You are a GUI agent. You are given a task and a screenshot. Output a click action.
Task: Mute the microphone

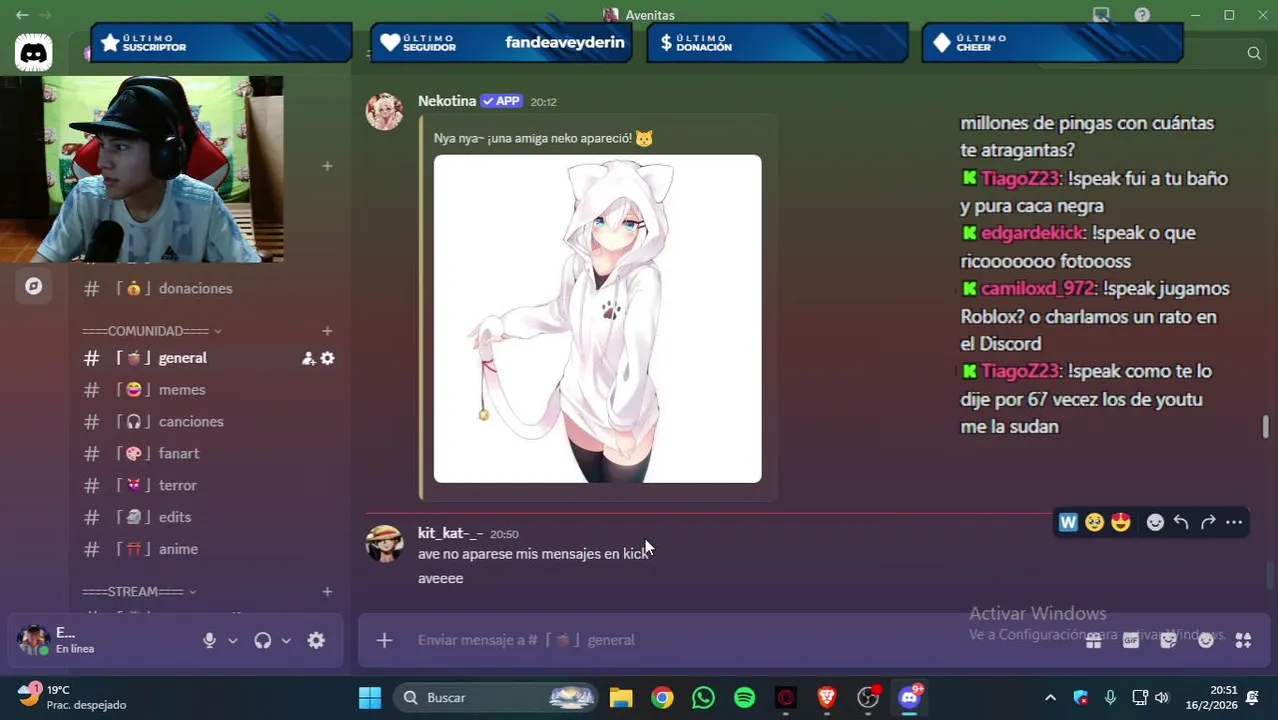[209, 641]
